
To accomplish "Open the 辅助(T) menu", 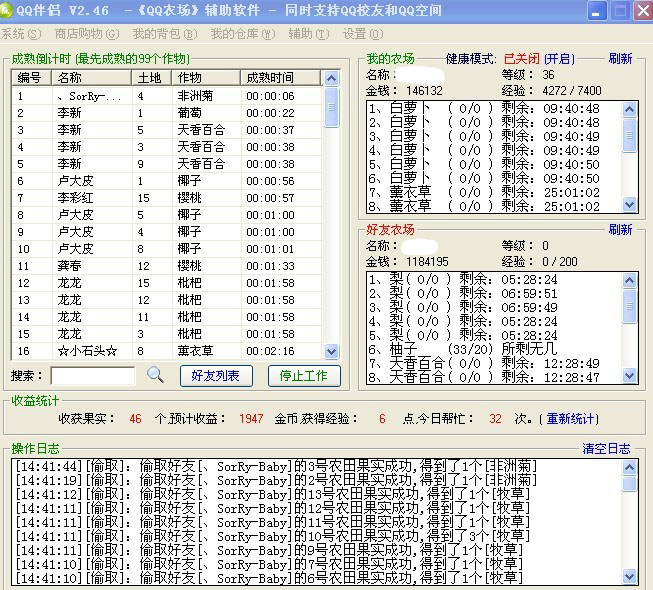I will (x=309, y=34).
